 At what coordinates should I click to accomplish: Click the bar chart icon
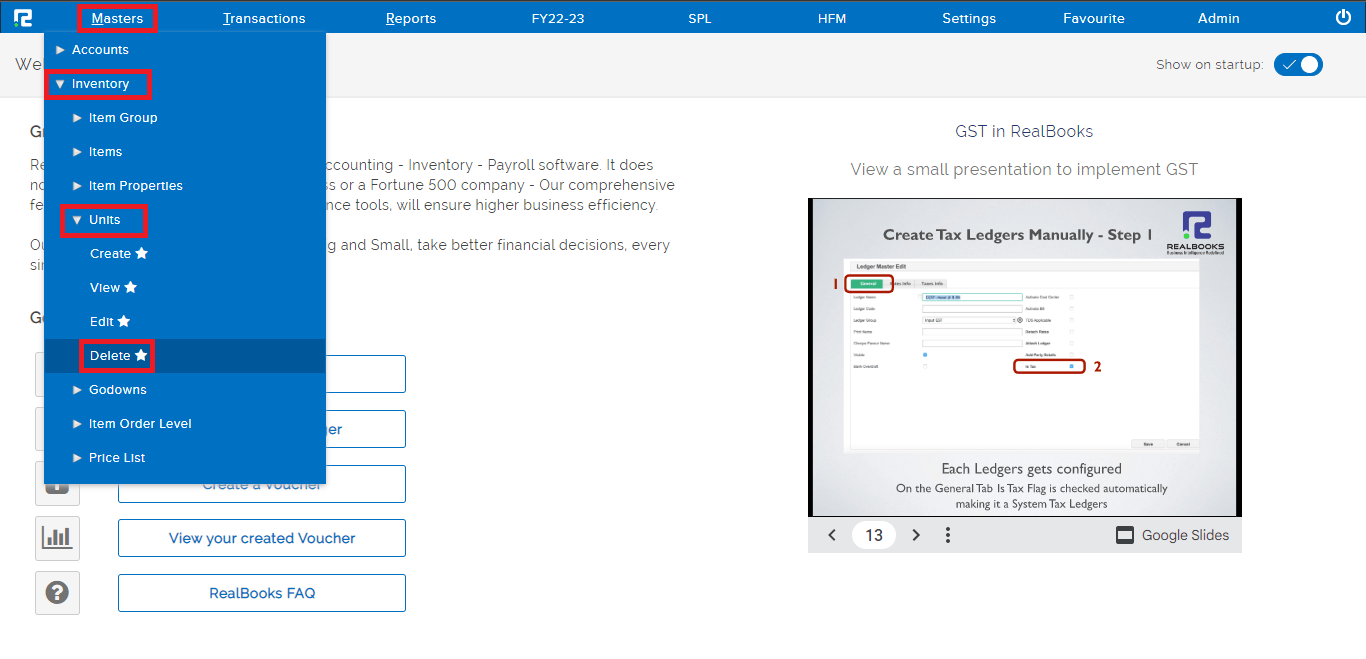pos(57,538)
